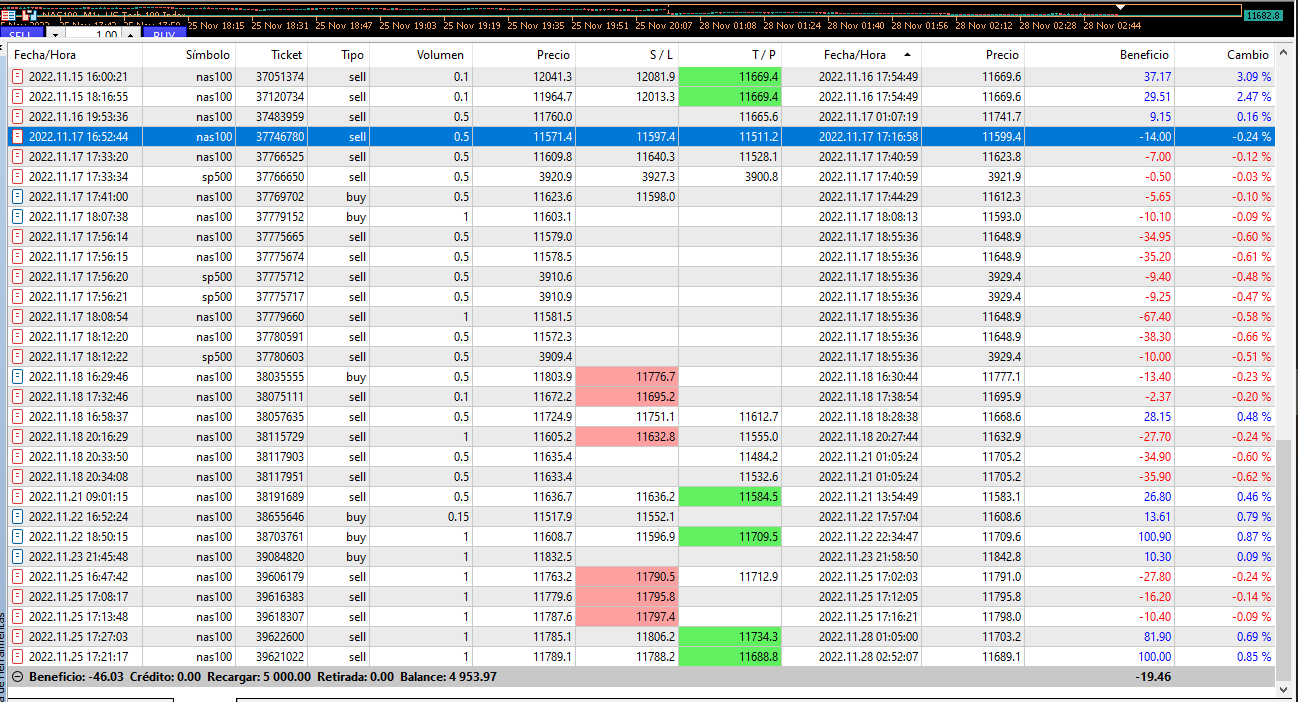
Task: Click the profit value -67.40
Action: point(1154,316)
